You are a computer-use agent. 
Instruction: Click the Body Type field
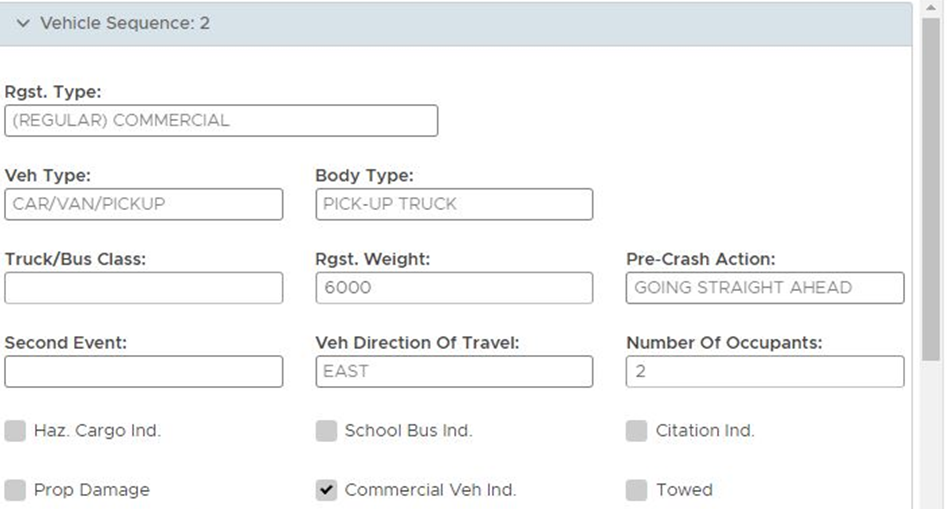[454, 204]
